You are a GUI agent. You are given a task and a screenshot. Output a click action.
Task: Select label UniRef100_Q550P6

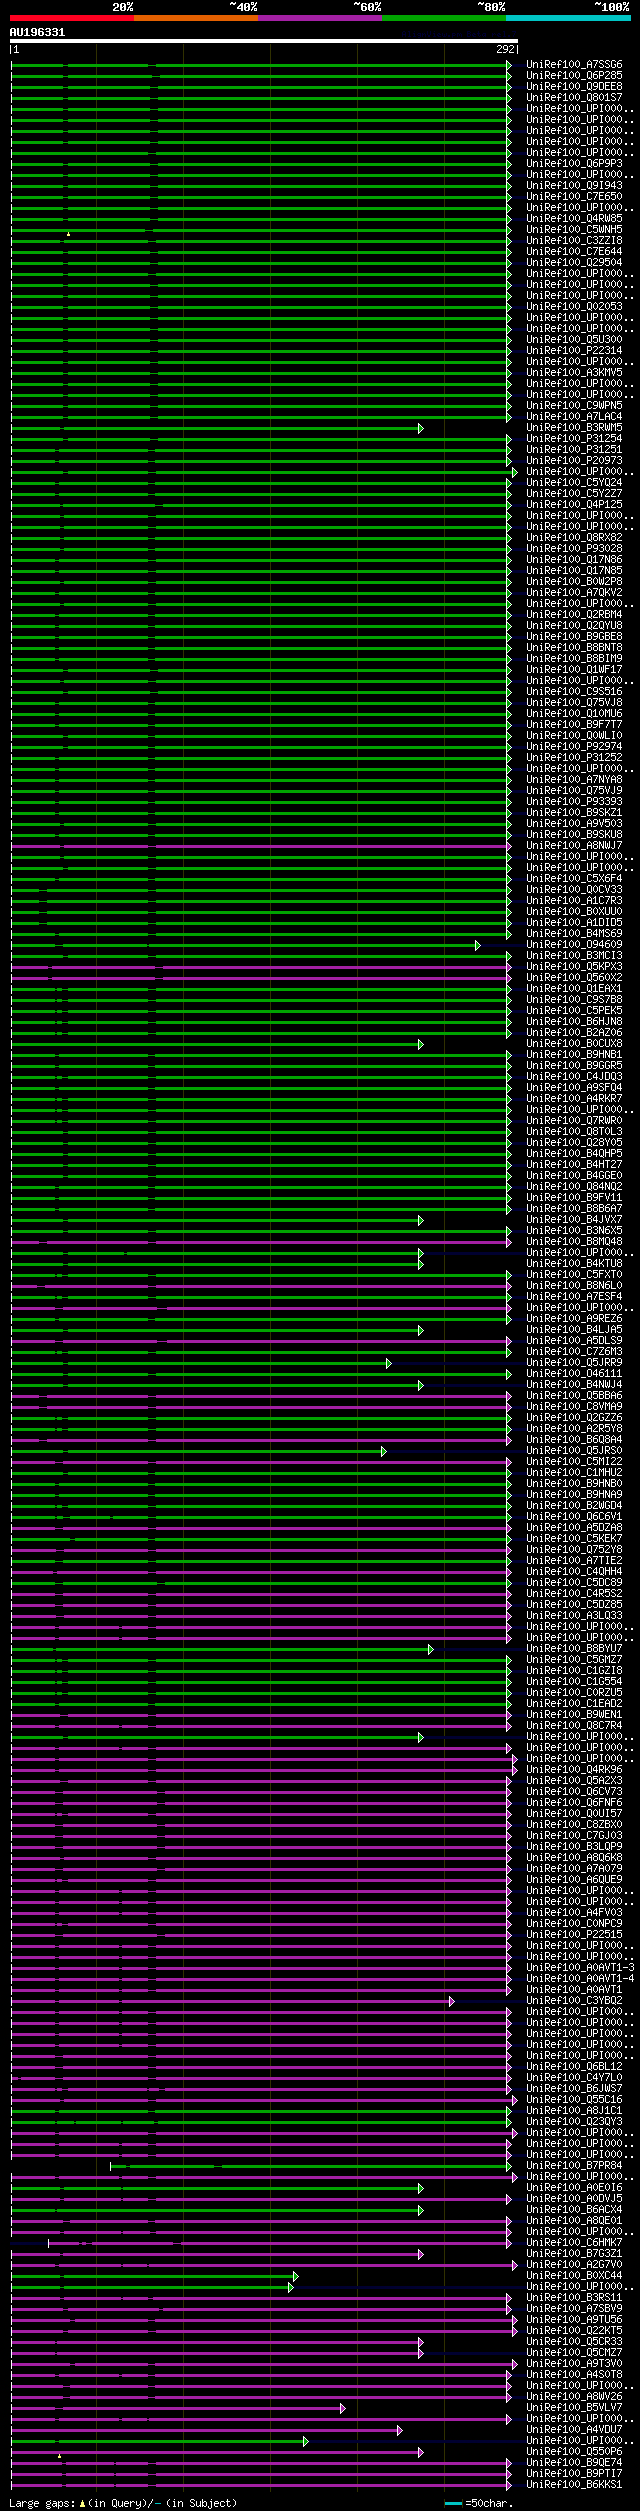click(574, 2452)
